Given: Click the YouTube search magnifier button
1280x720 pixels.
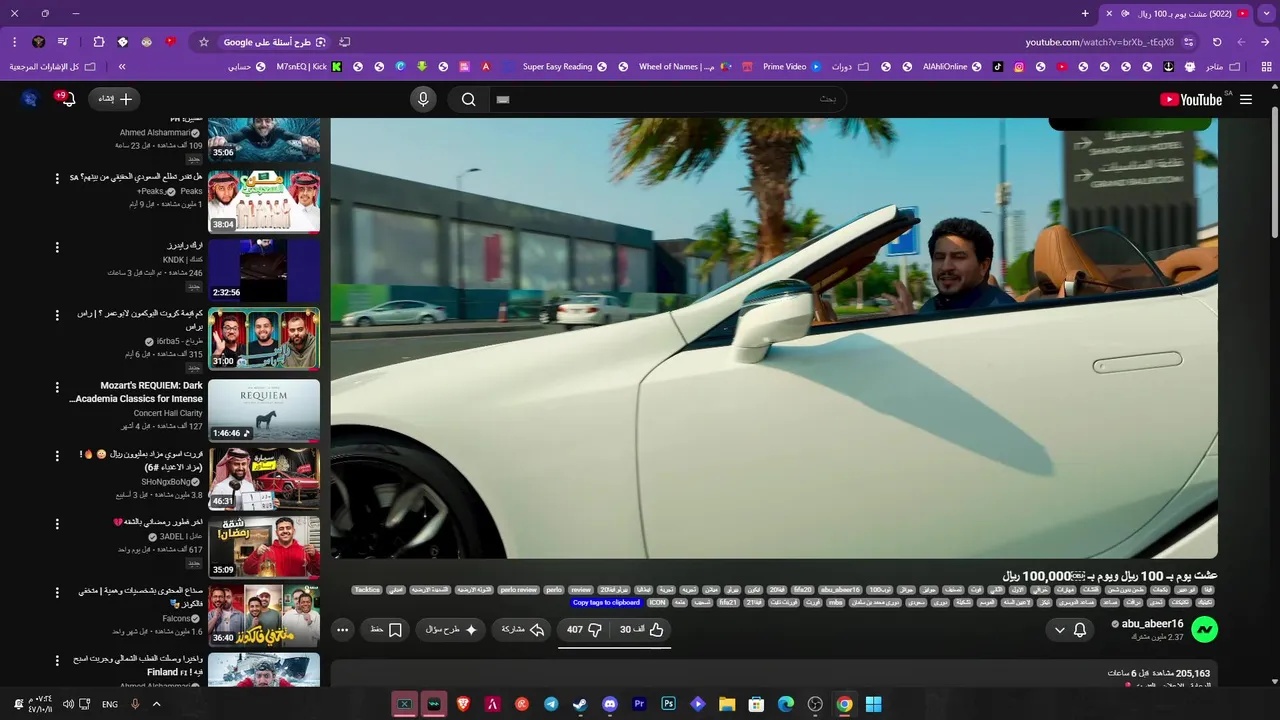Looking at the screenshot, I should pos(468,99).
